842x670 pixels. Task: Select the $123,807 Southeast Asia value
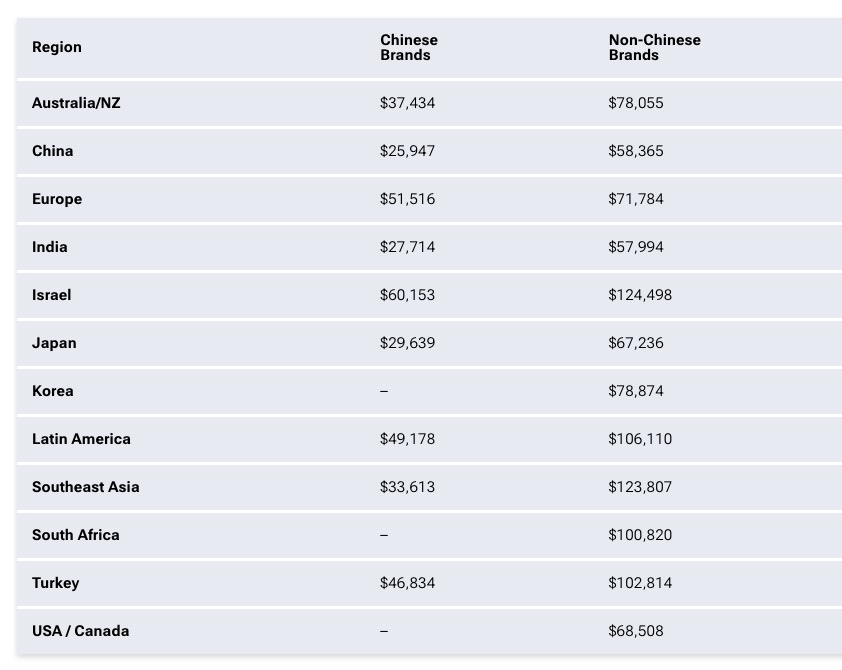pyautogui.click(x=640, y=487)
